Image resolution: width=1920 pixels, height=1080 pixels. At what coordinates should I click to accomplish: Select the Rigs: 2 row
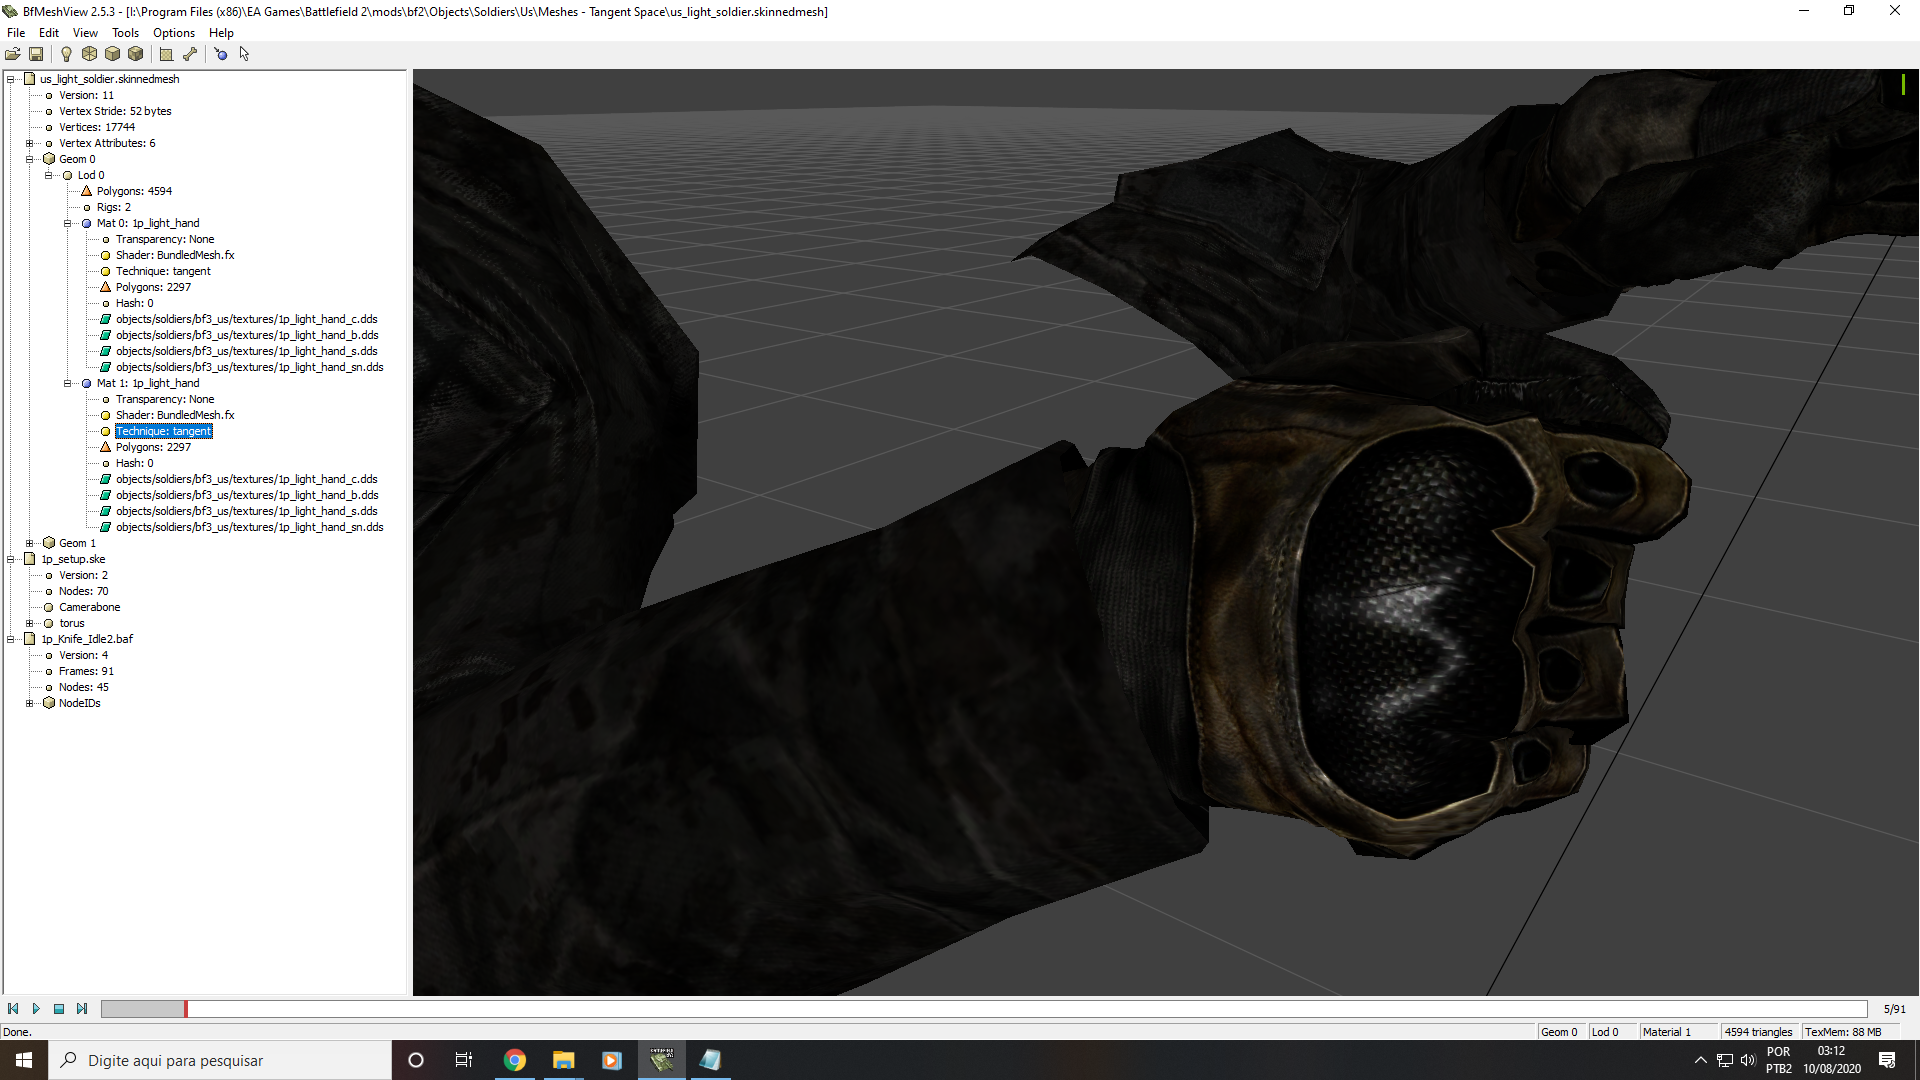pyautogui.click(x=114, y=207)
